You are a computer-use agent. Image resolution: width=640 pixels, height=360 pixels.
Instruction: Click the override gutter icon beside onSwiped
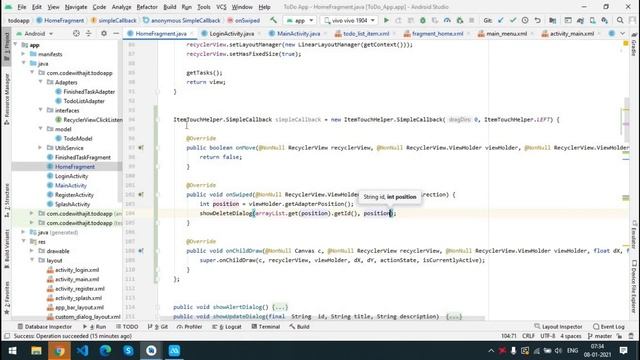(x=141, y=195)
